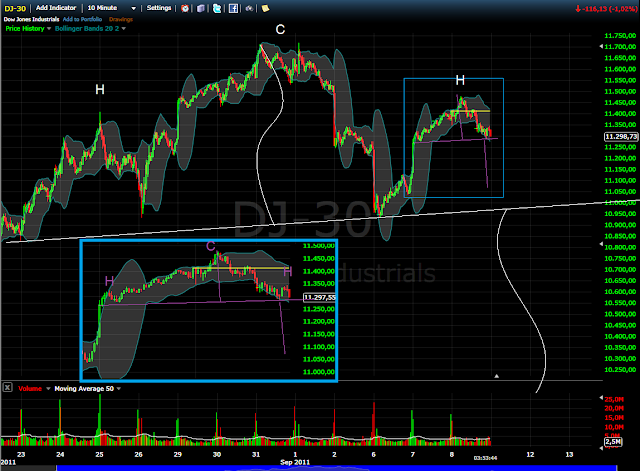The width and height of the screenshot is (640, 471).
Task: Click Dow Jones Industrials name text
Action: [x=31, y=19]
